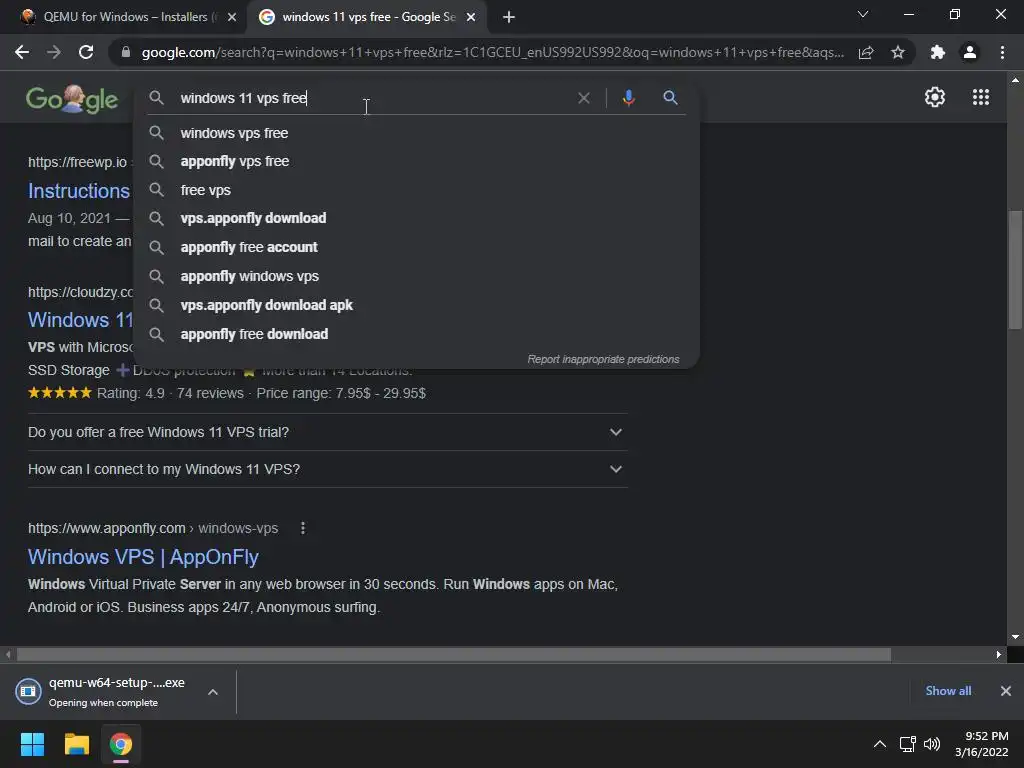Open the Windows 11 result from cloudzy
This screenshot has width=1024, height=768.
(x=80, y=320)
